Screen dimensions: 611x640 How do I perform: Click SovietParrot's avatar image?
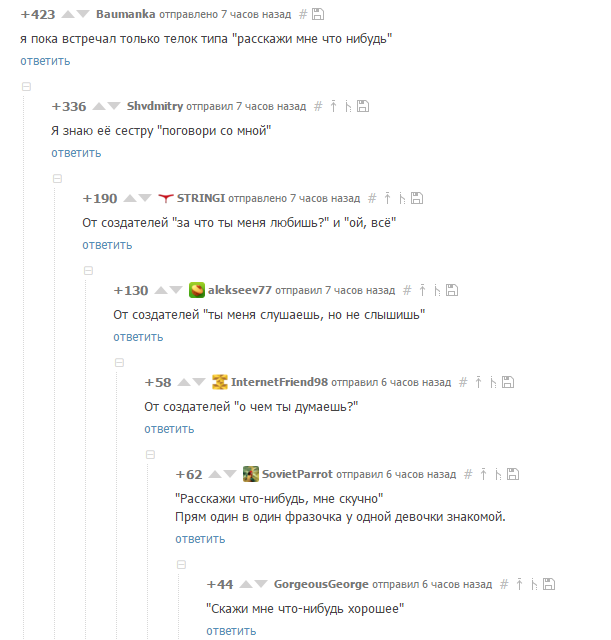coord(251,474)
